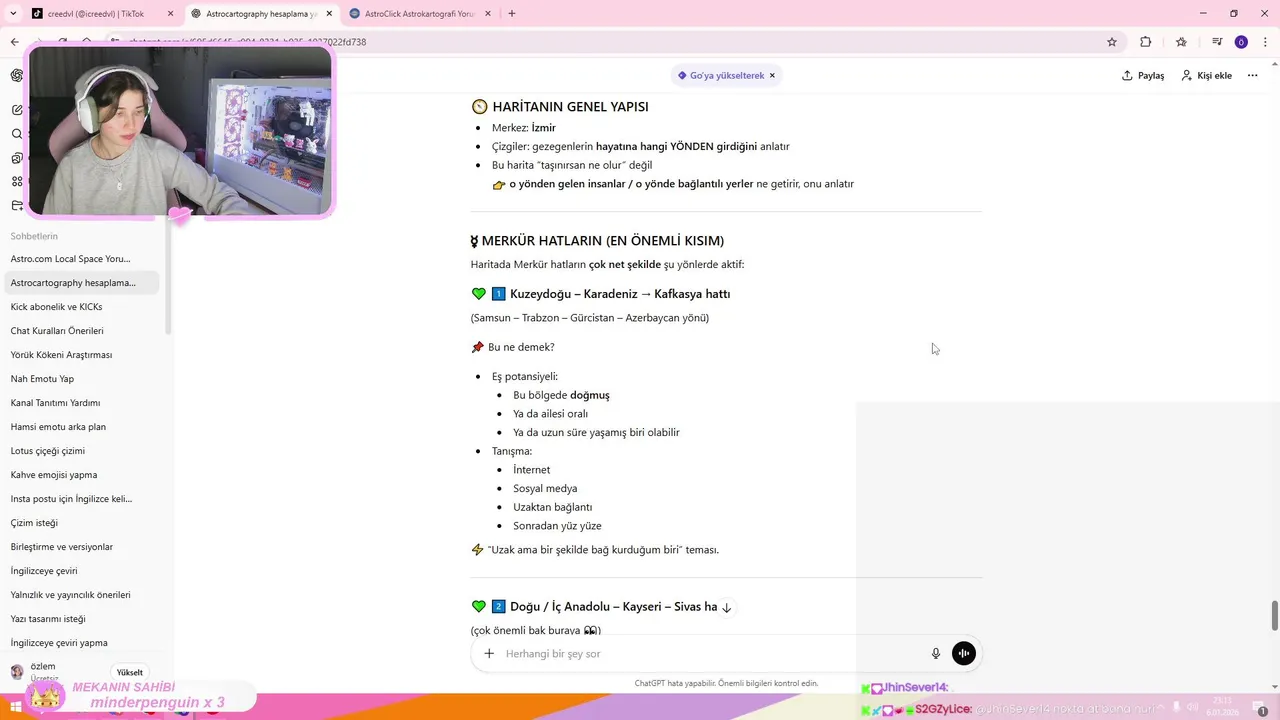The height and width of the screenshot is (720, 1280).
Task: Click the page vertical scrollbar thumb
Action: [x=1275, y=616]
